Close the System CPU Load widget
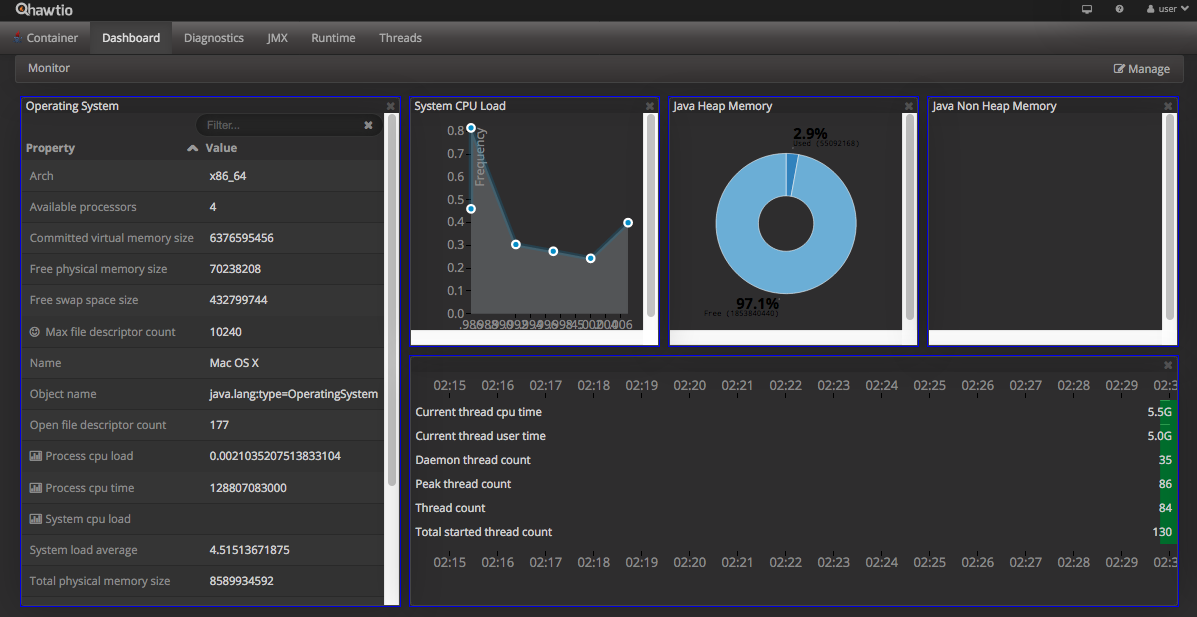Image resolution: width=1197 pixels, height=617 pixels. point(650,106)
